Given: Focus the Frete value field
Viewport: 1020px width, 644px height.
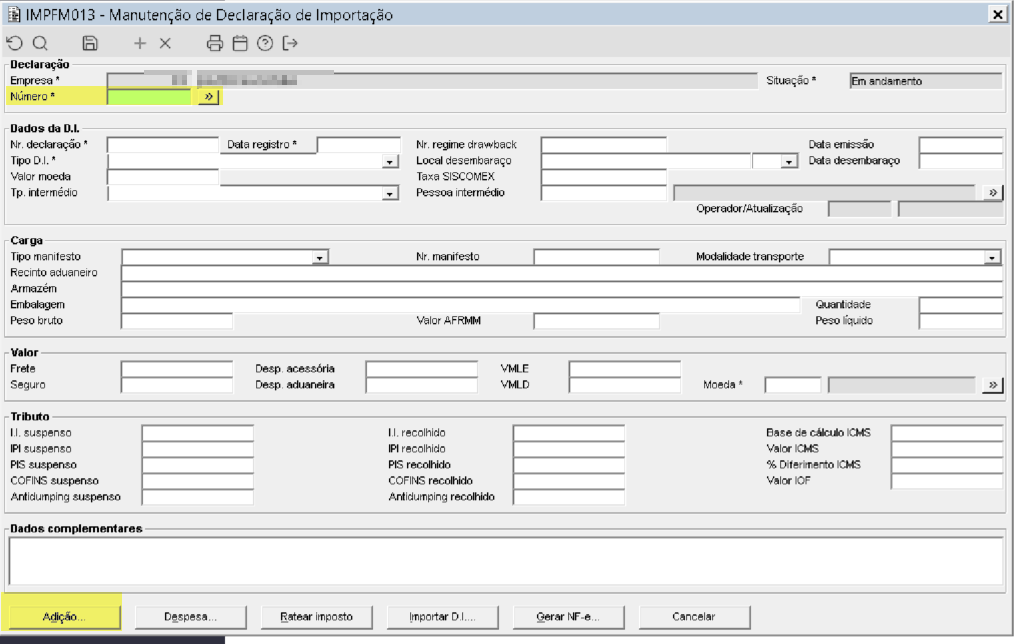Looking at the screenshot, I should pos(177,369).
